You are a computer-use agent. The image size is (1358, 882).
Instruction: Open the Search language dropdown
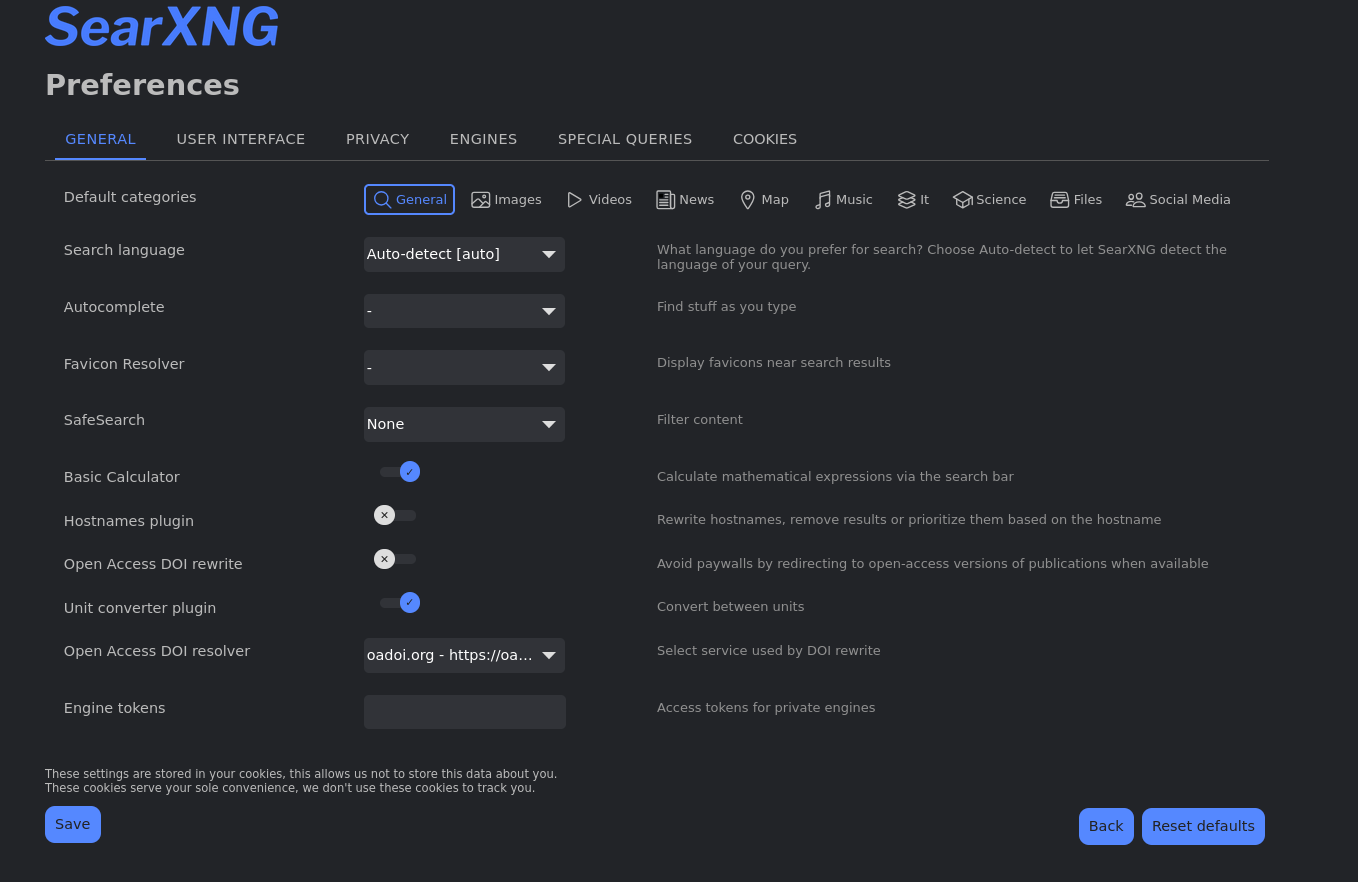point(464,254)
